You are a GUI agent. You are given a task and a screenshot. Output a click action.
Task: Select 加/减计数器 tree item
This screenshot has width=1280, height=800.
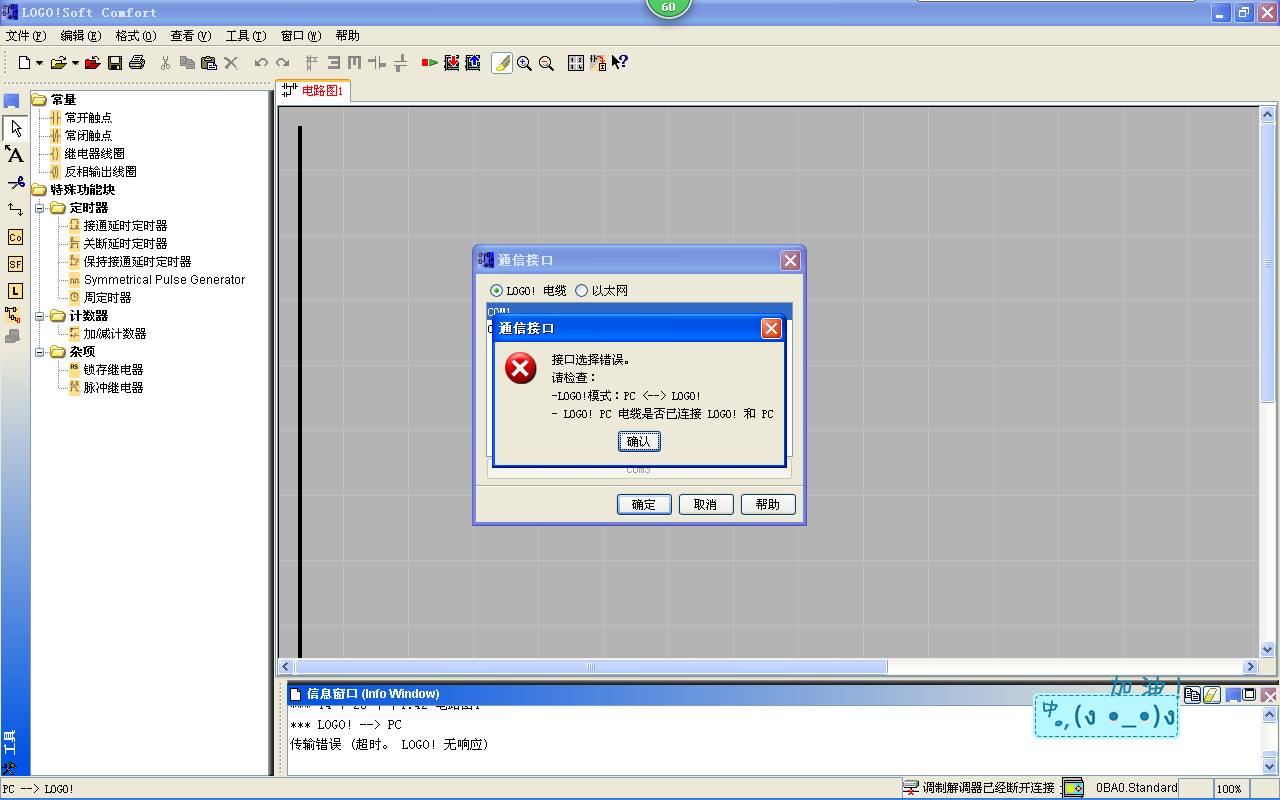(115, 334)
